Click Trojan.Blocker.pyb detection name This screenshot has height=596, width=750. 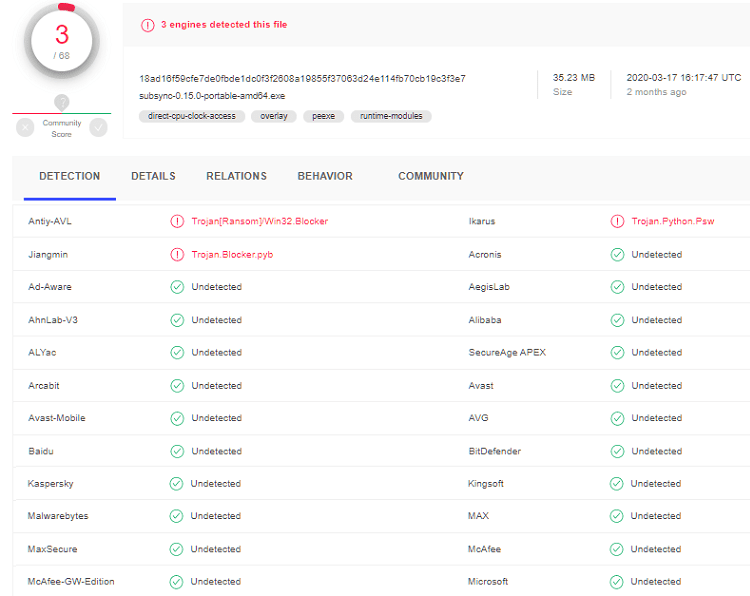(x=232, y=254)
